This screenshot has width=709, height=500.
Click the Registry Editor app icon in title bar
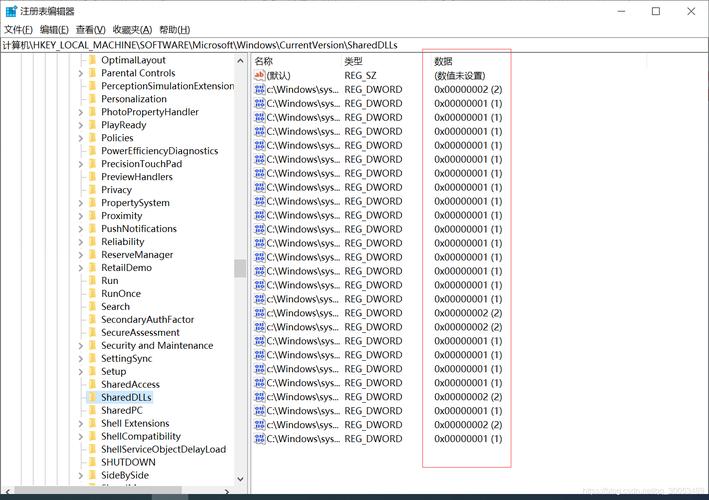pos(11,11)
